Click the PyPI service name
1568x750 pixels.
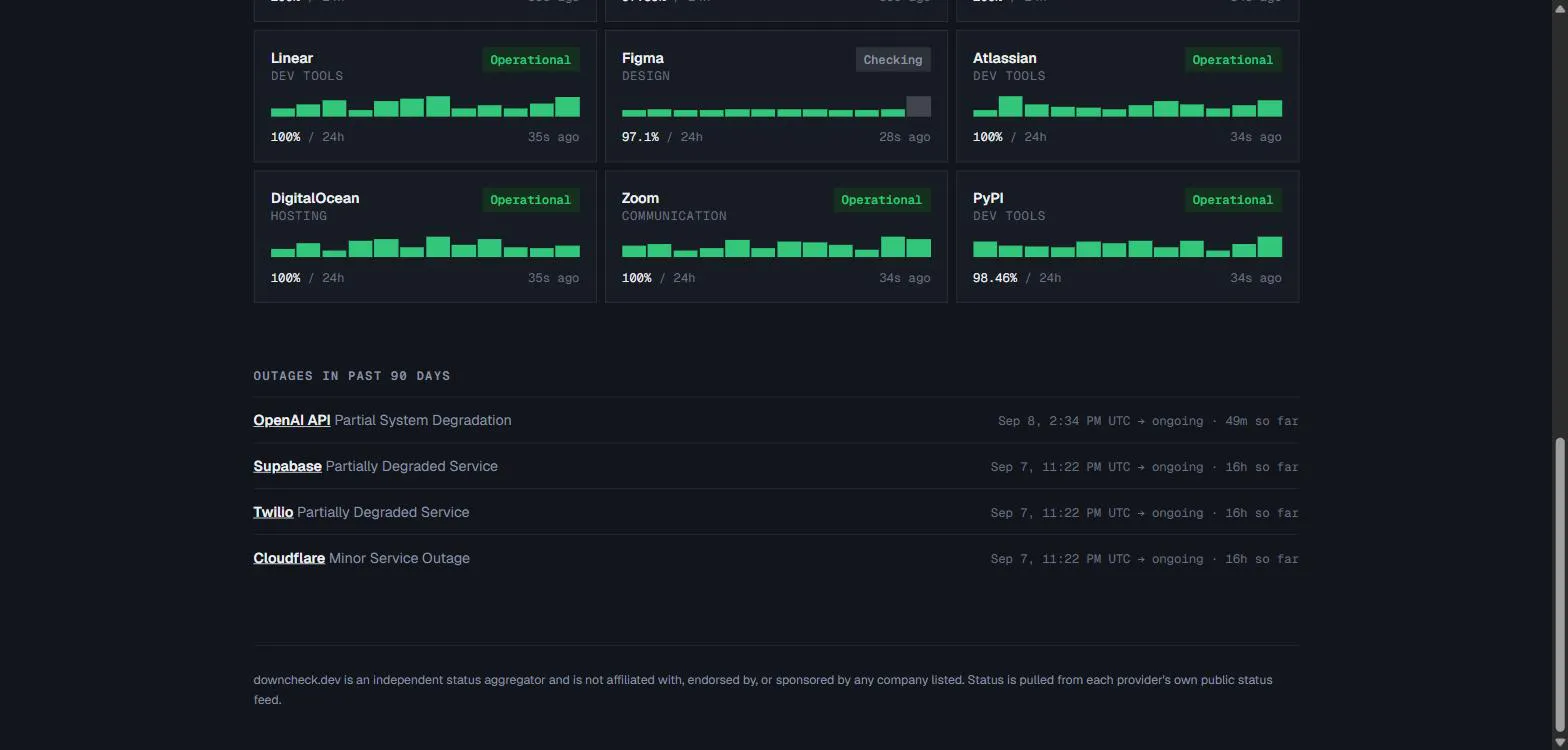tap(988, 198)
